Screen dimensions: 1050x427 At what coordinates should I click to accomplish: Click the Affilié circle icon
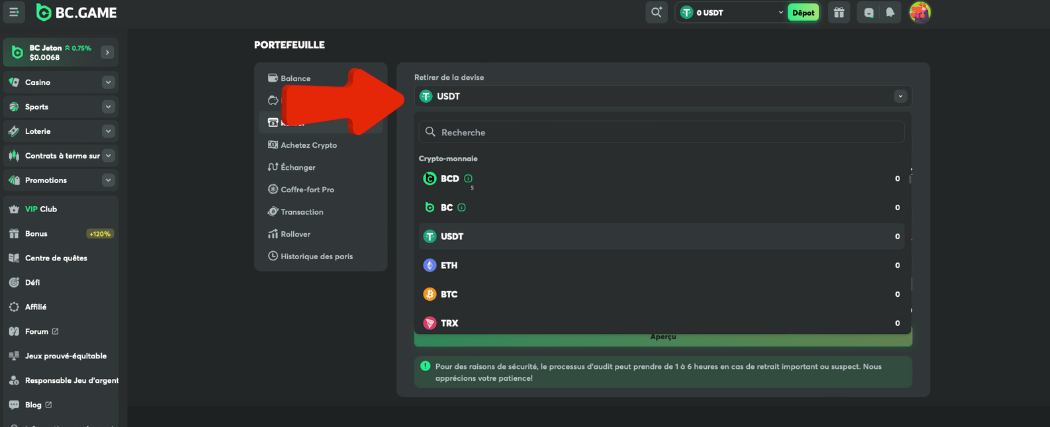pos(13,307)
